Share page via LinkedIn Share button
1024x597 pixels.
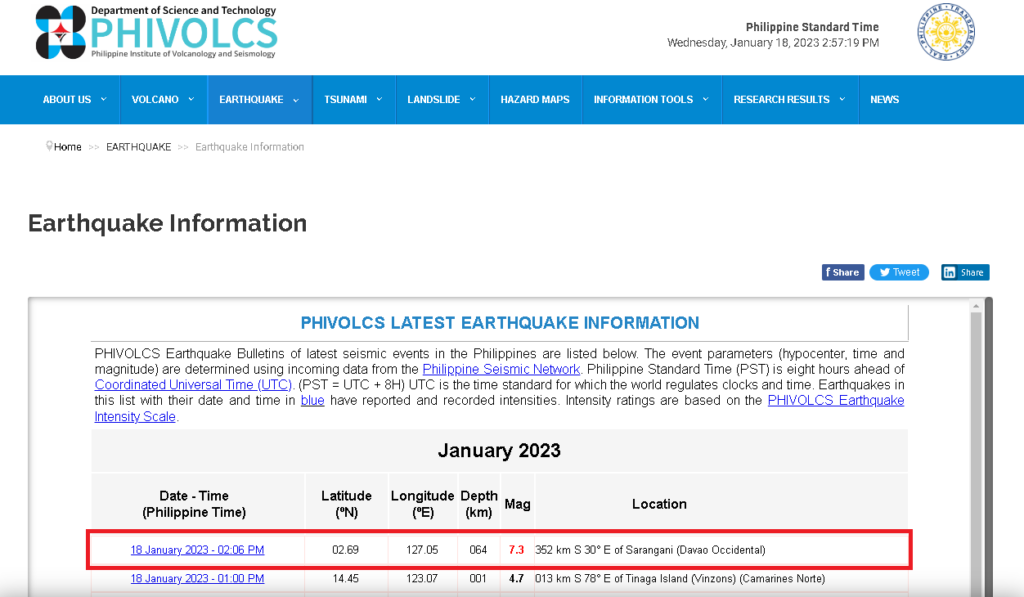click(x=965, y=272)
